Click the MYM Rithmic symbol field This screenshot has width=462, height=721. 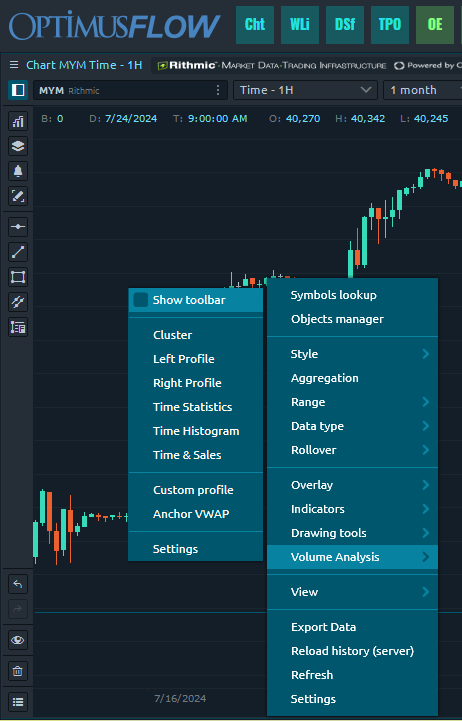click(x=131, y=90)
